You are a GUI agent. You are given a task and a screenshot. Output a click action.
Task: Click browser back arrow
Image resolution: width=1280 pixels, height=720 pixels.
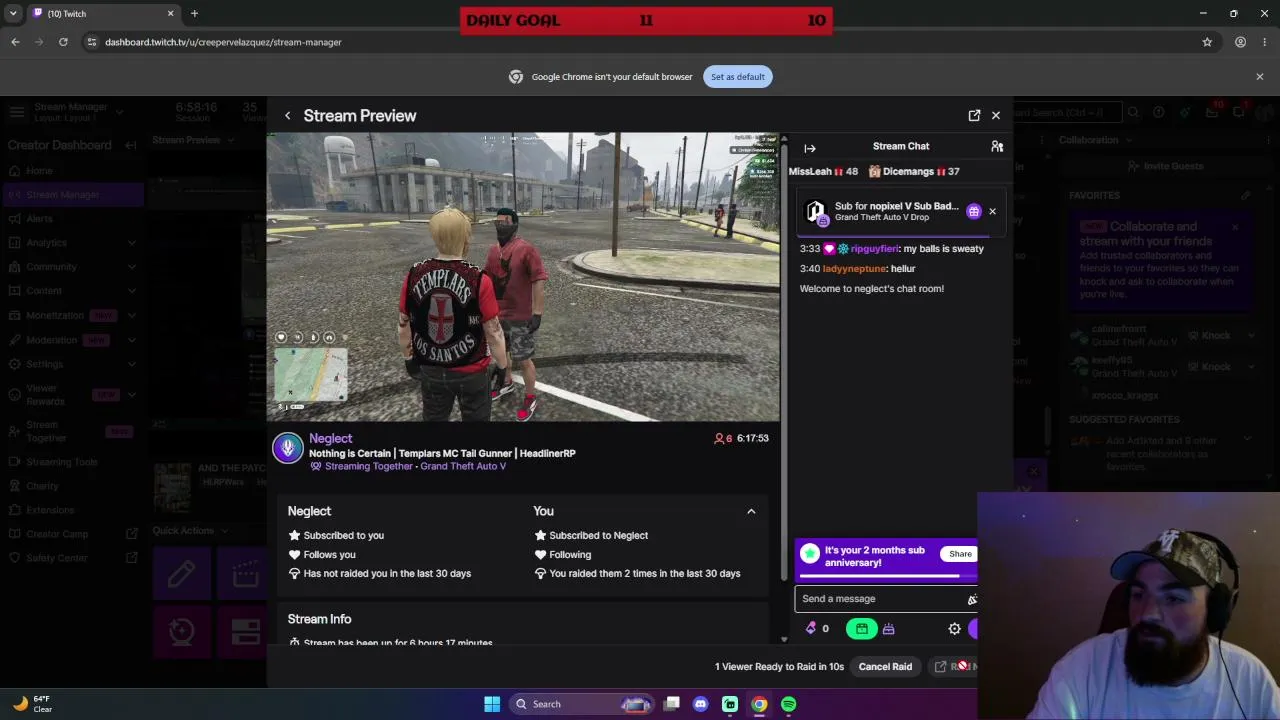point(15,42)
